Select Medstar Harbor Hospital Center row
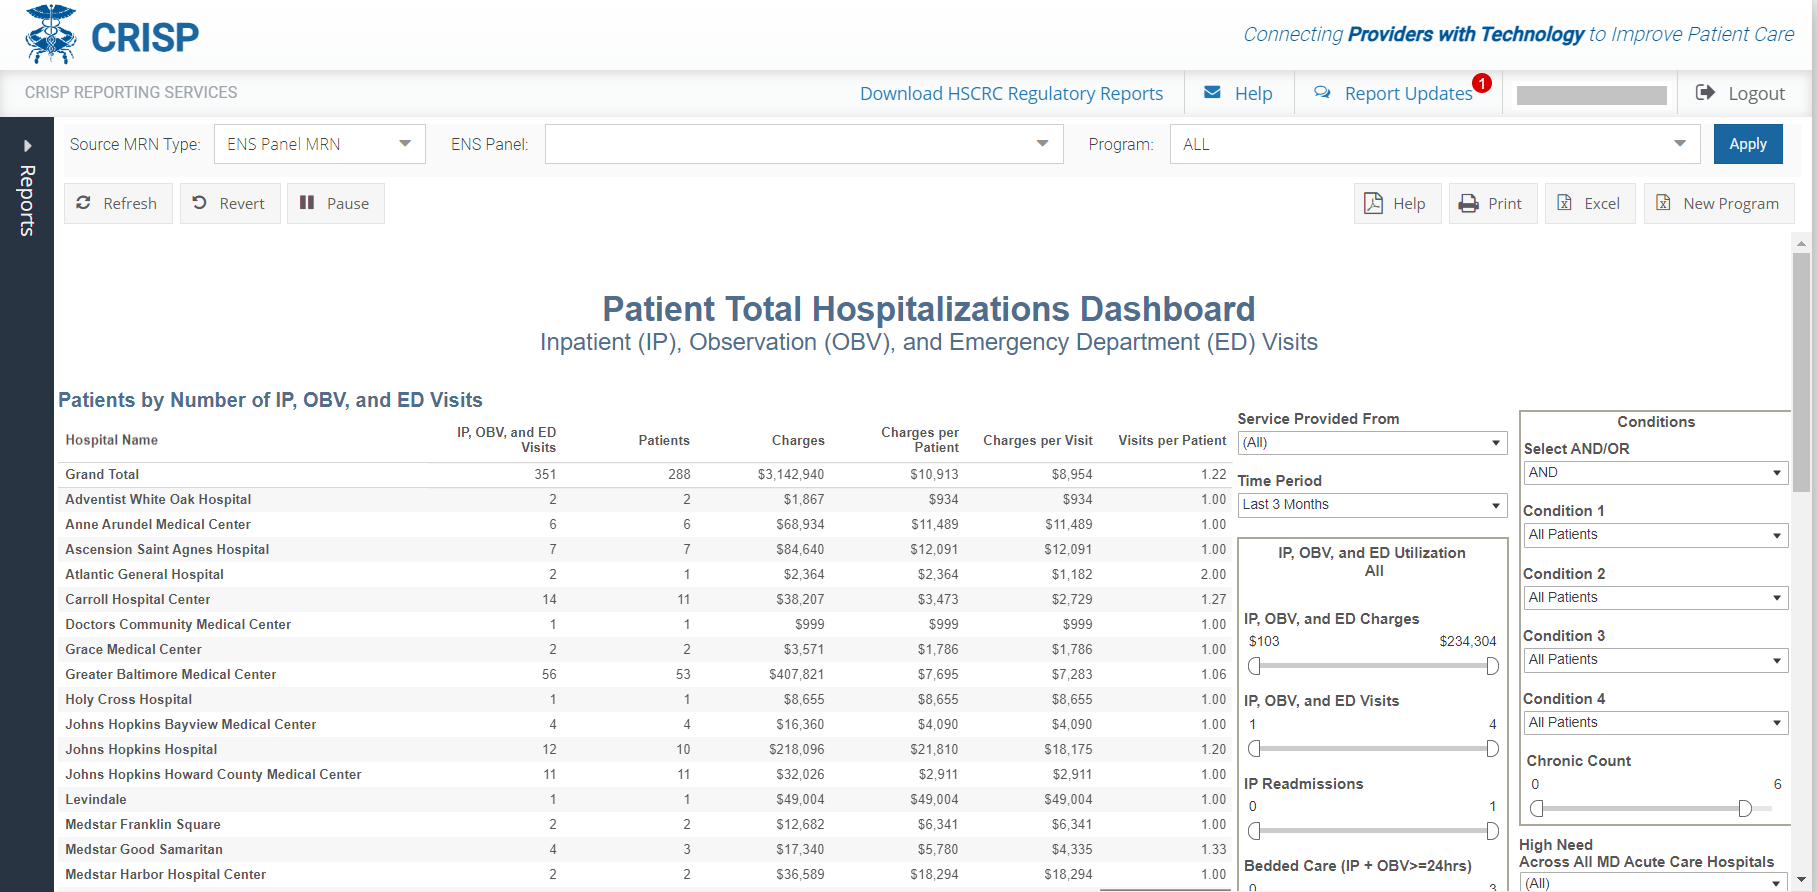 646,875
